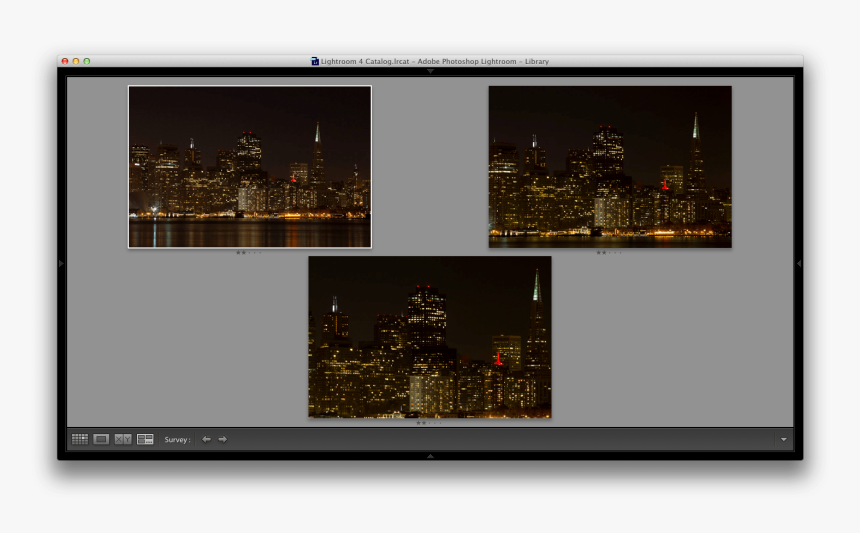Expand the top module picker panel
This screenshot has height=533, width=860.
[x=430, y=71]
